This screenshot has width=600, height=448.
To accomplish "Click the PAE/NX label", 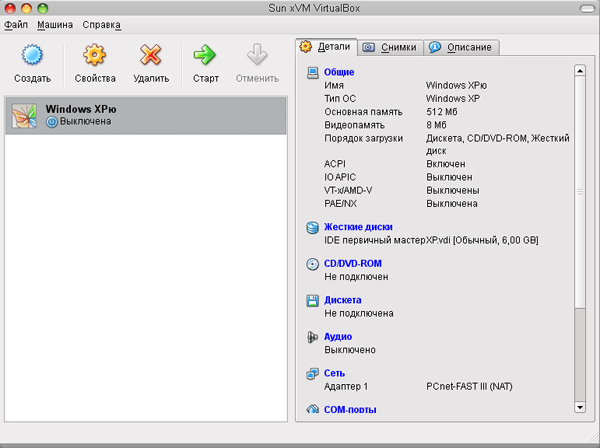I will point(341,204).
